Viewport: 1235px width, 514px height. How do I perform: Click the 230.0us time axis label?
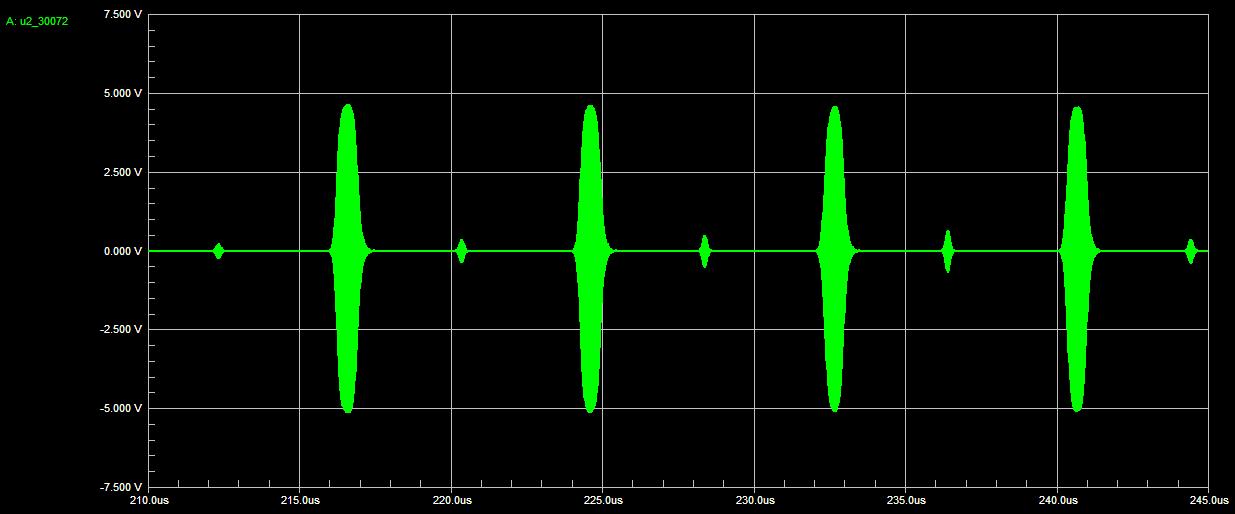pos(754,500)
